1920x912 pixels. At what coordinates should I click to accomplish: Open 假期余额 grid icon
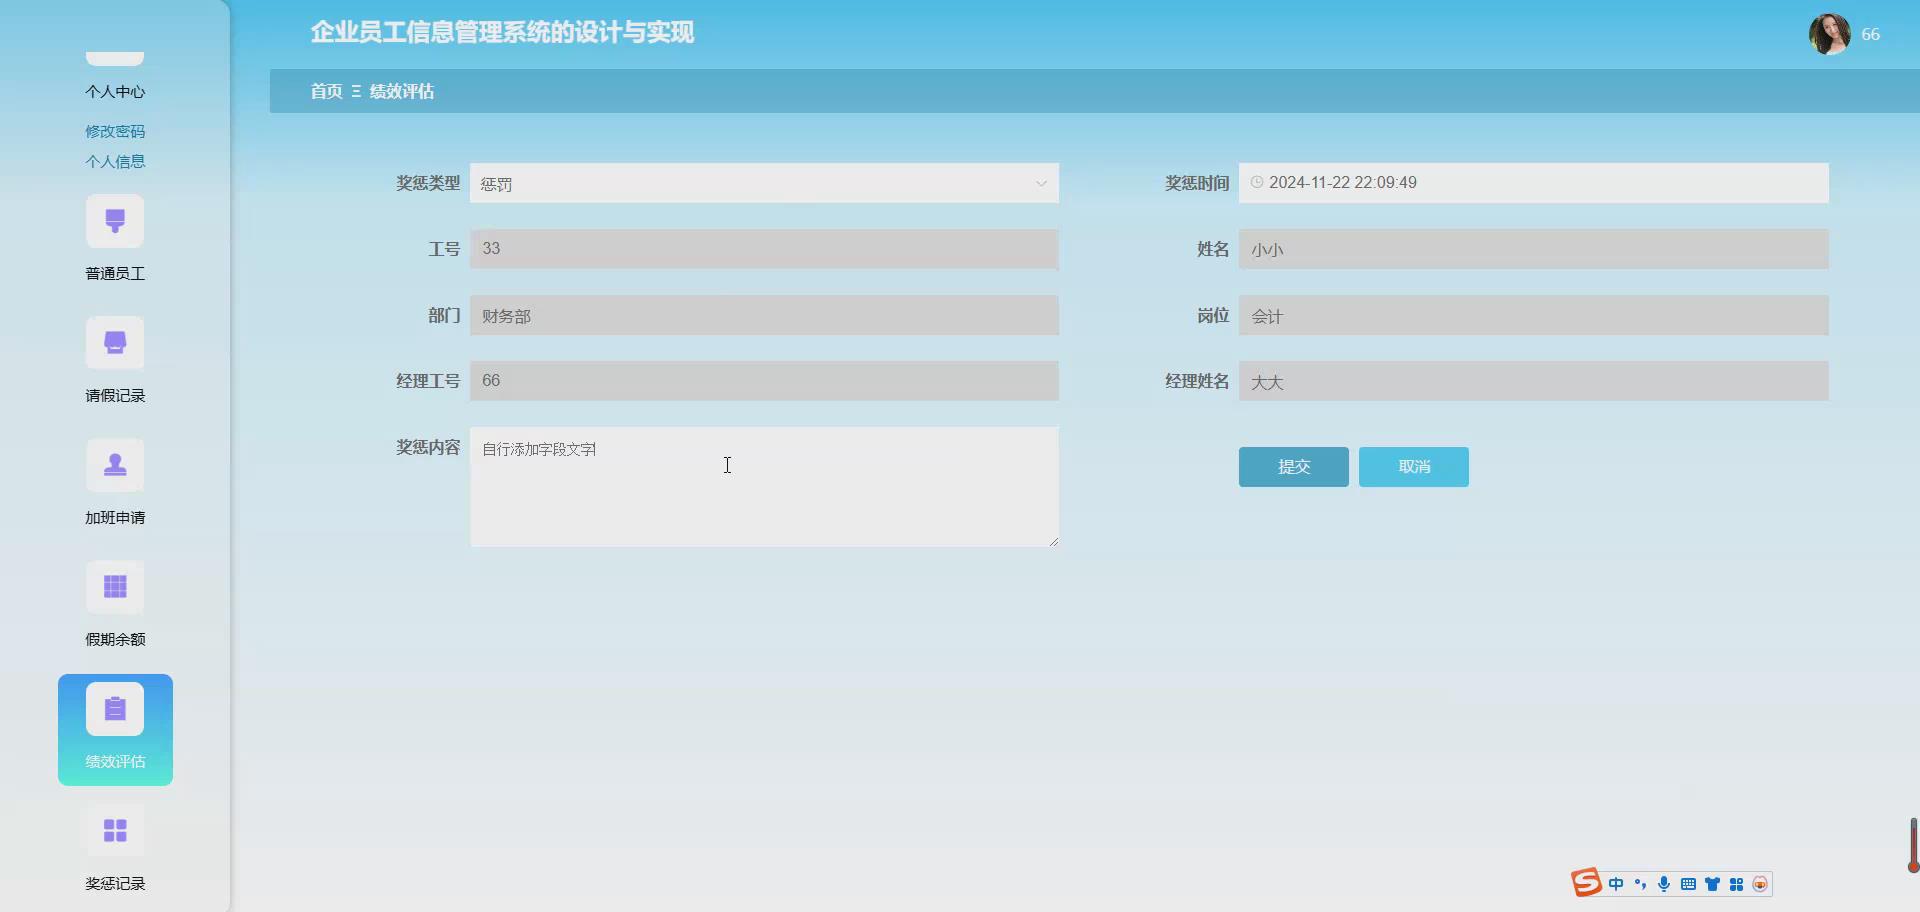click(x=115, y=587)
